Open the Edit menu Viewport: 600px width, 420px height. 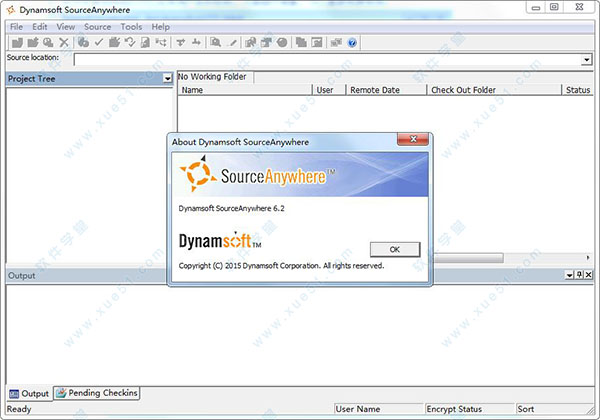point(40,27)
